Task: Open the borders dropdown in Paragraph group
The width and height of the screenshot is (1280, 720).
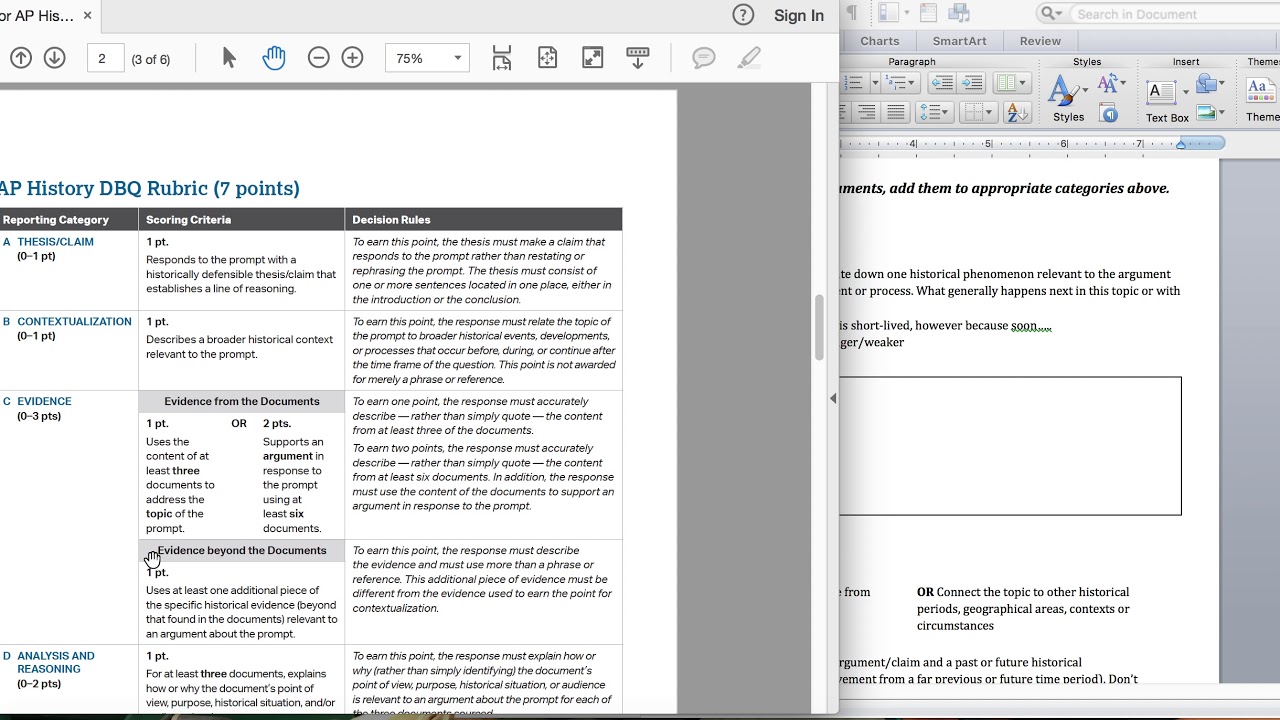Action: 978,112
